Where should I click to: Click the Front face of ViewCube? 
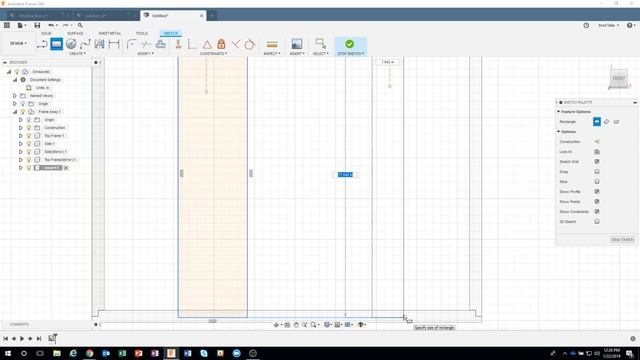[x=618, y=78]
